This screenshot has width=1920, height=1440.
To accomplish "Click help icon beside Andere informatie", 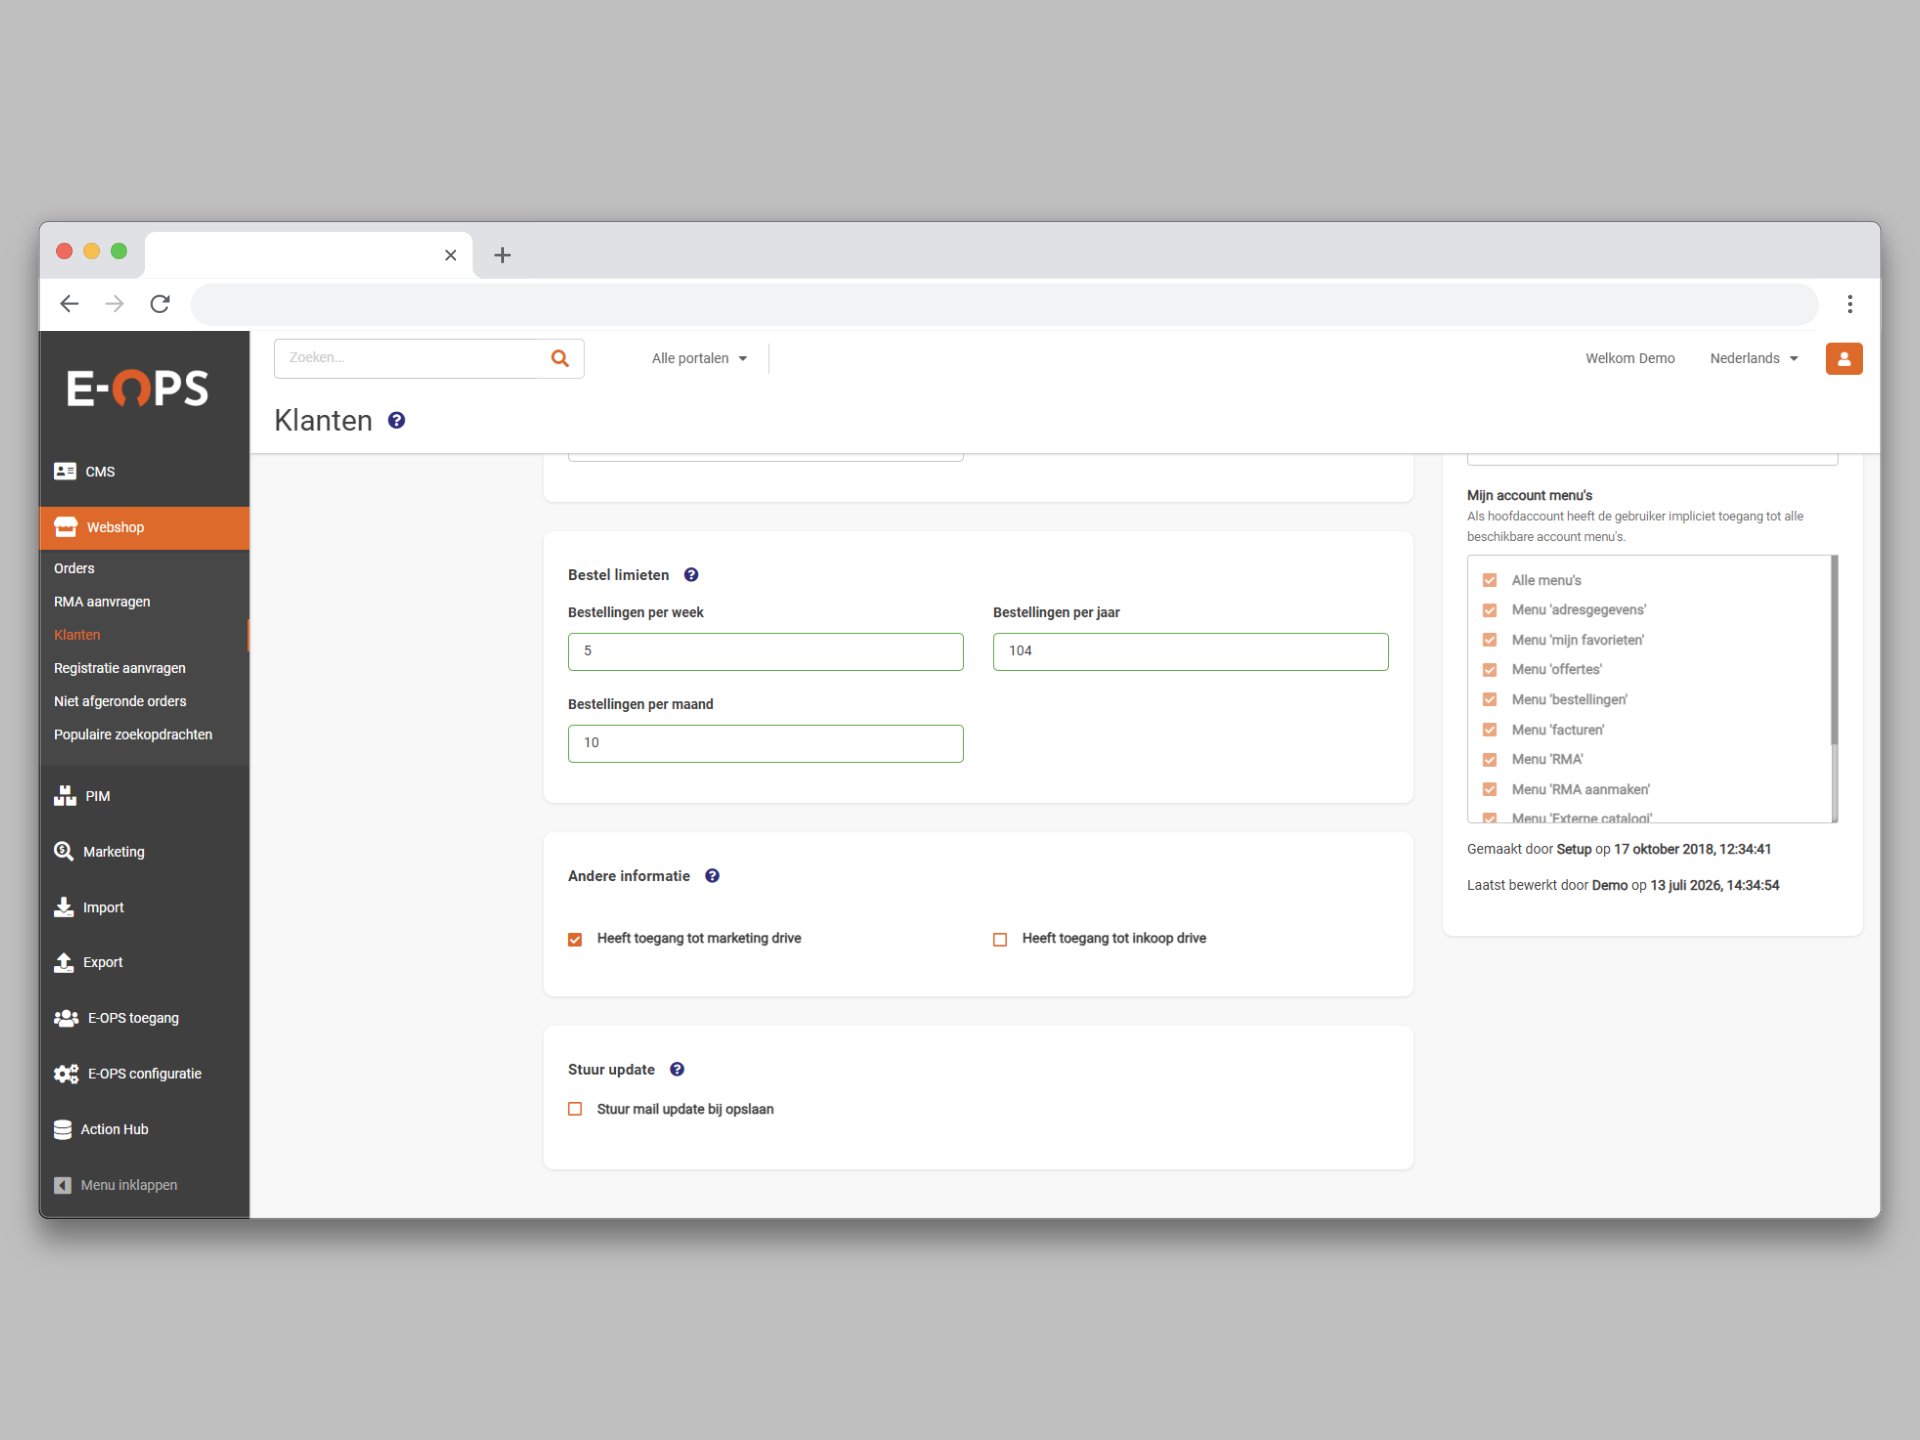I will click(x=712, y=876).
